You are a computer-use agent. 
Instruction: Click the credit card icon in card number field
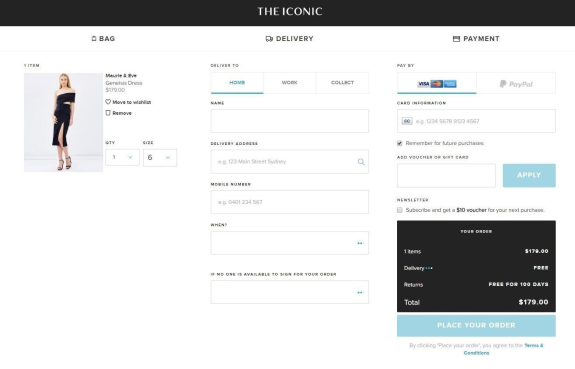pyautogui.click(x=407, y=121)
